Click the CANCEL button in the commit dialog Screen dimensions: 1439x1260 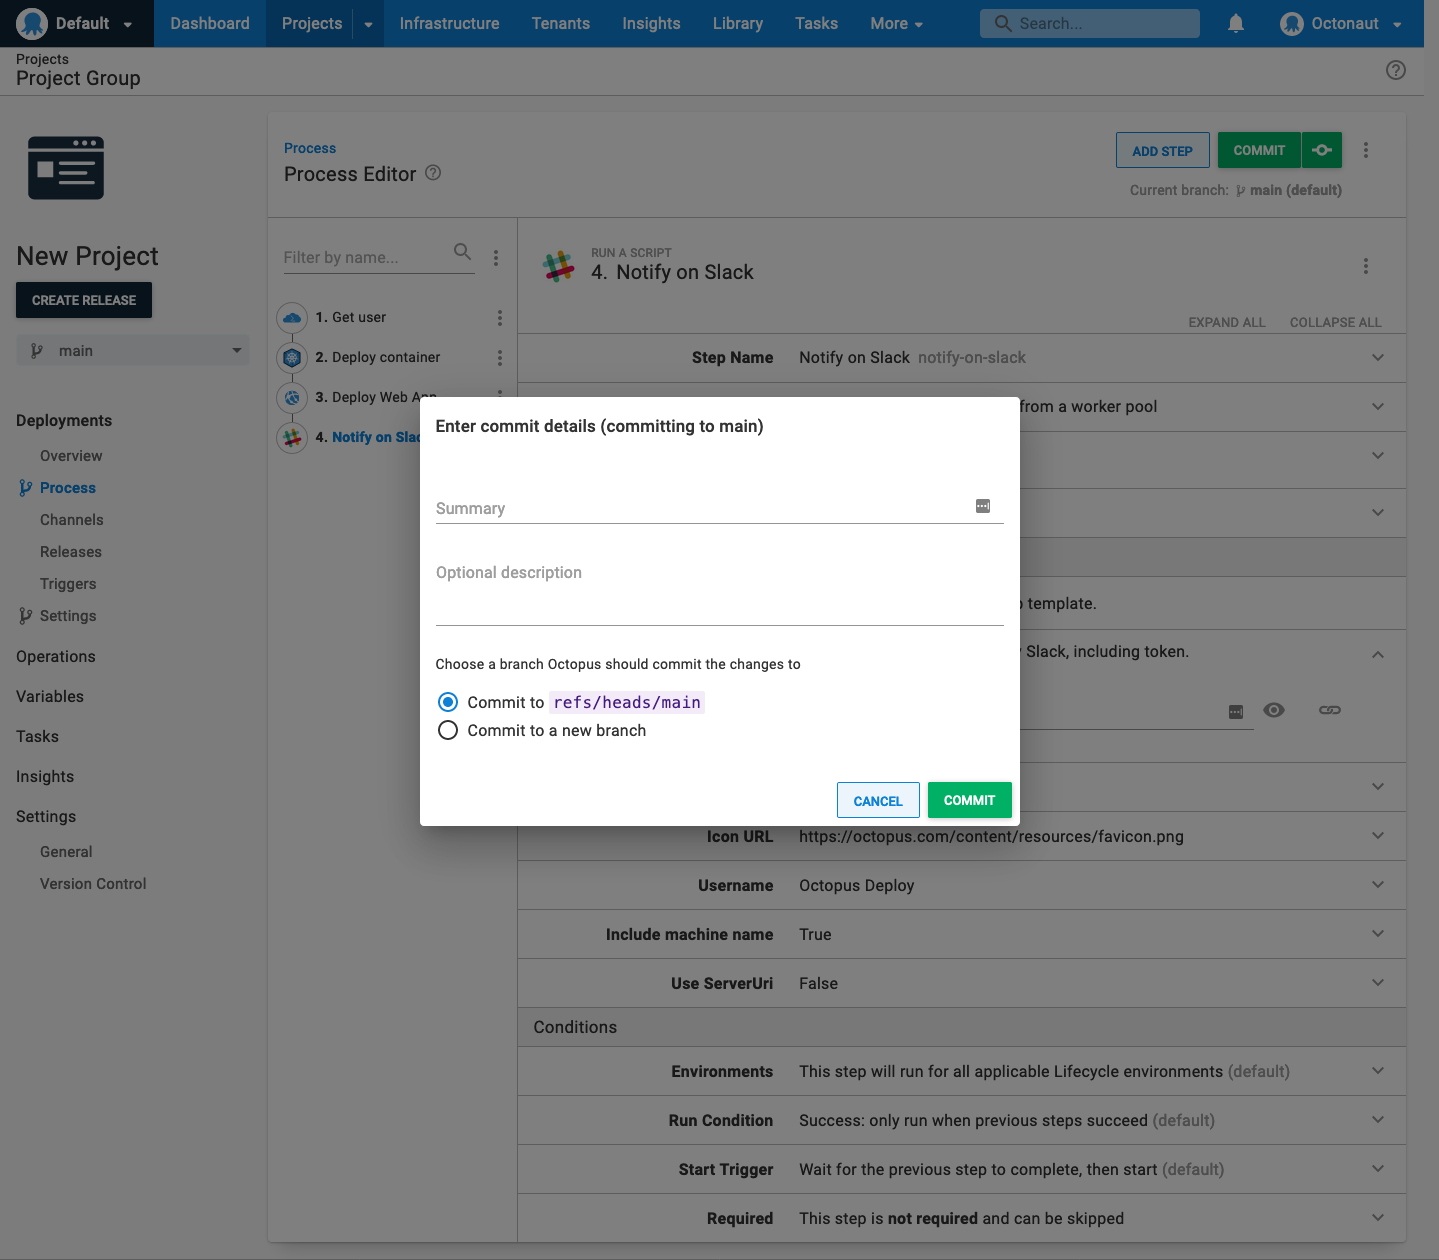click(x=877, y=800)
